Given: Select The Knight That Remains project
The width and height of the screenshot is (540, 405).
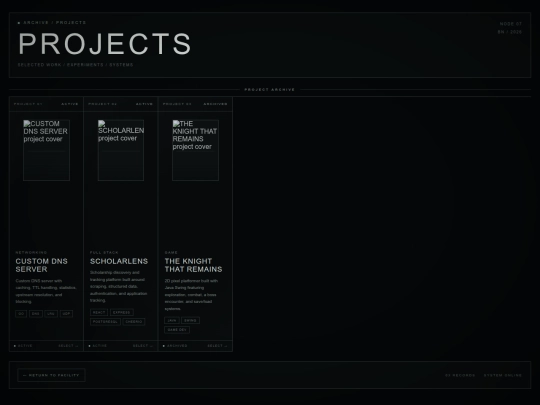Looking at the screenshot, I should pos(217,346).
